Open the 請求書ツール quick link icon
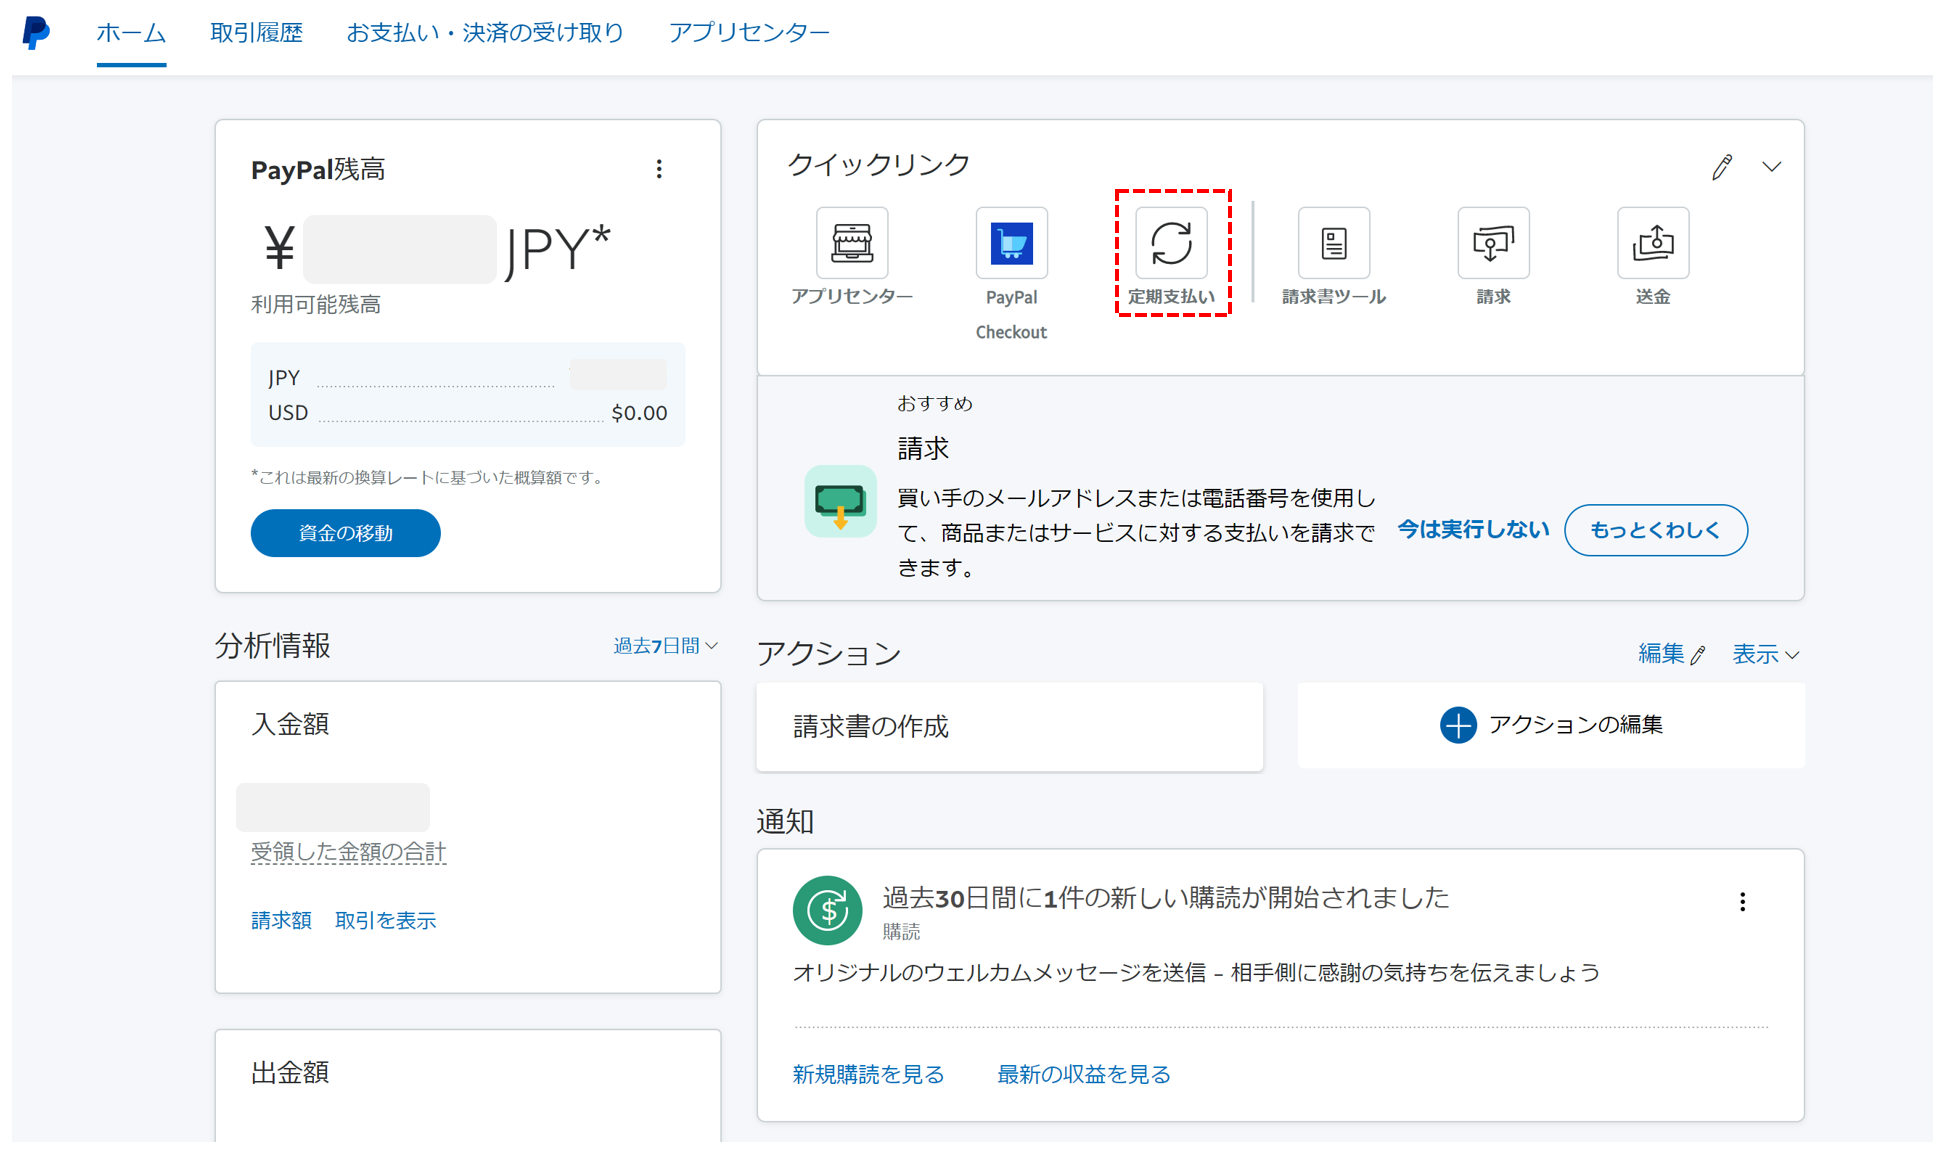 [1334, 243]
